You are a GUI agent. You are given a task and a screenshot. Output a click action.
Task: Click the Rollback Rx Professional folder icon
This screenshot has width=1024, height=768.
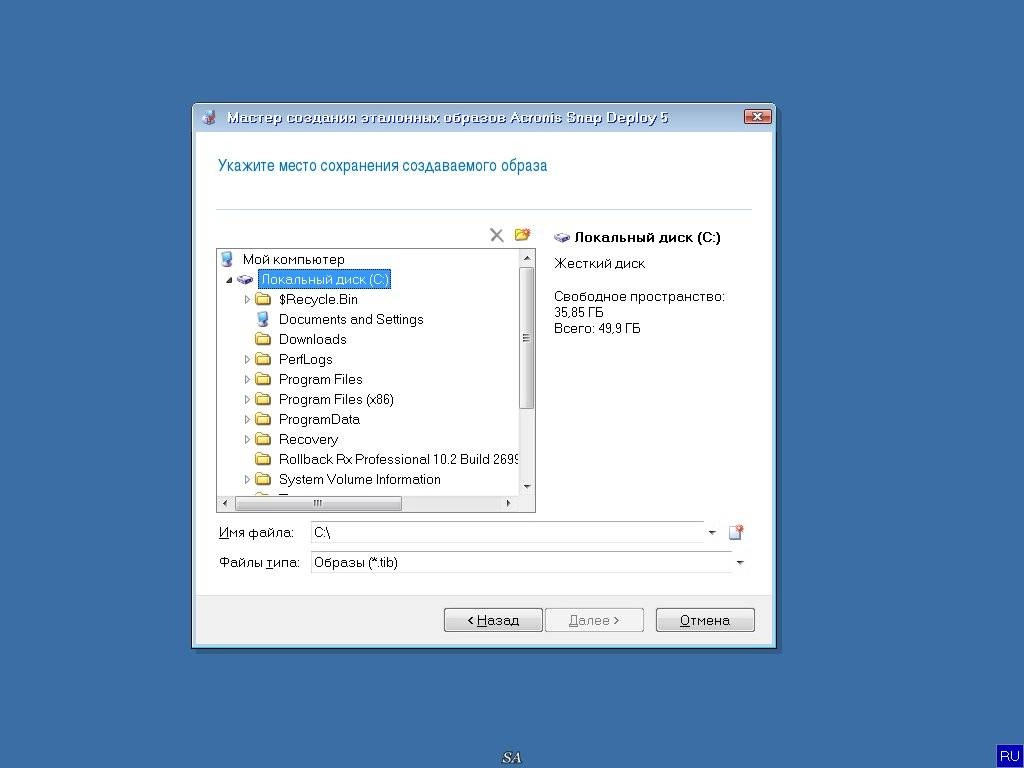click(x=263, y=459)
